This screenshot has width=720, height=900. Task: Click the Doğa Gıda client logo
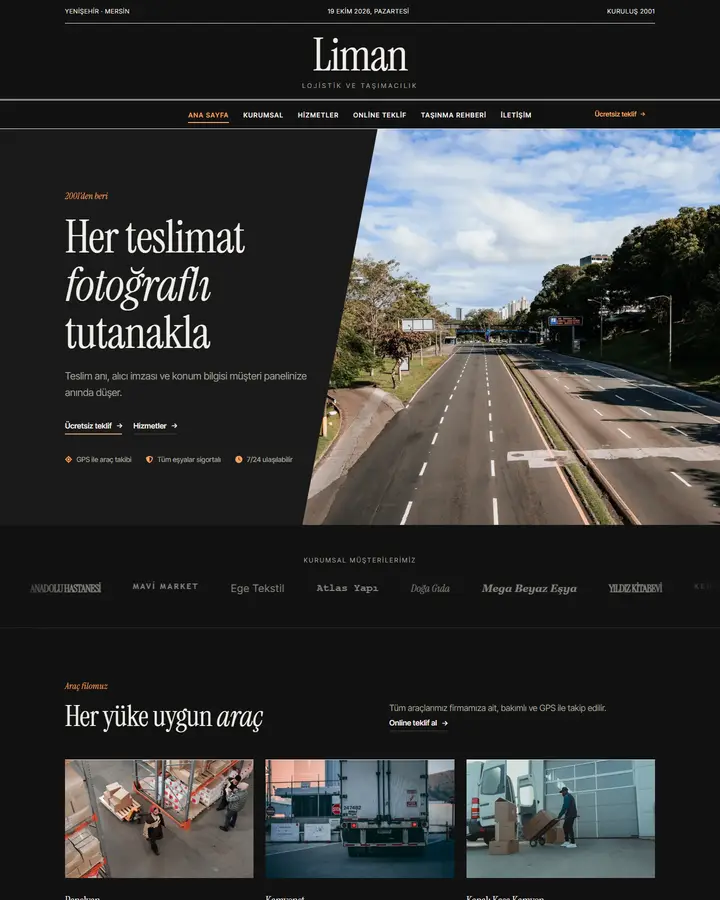pos(430,588)
